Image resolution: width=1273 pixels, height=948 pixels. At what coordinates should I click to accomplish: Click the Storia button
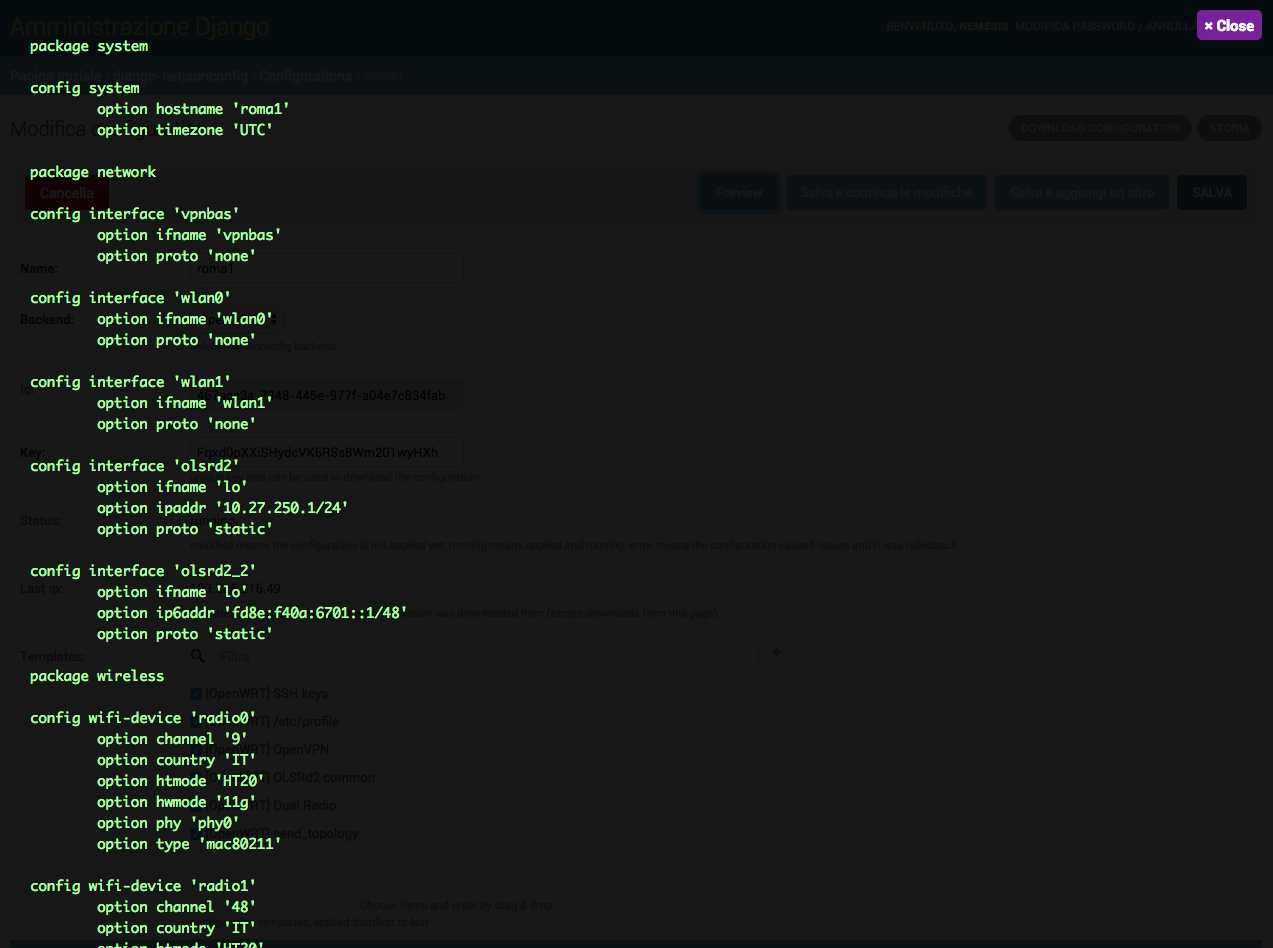1229,128
